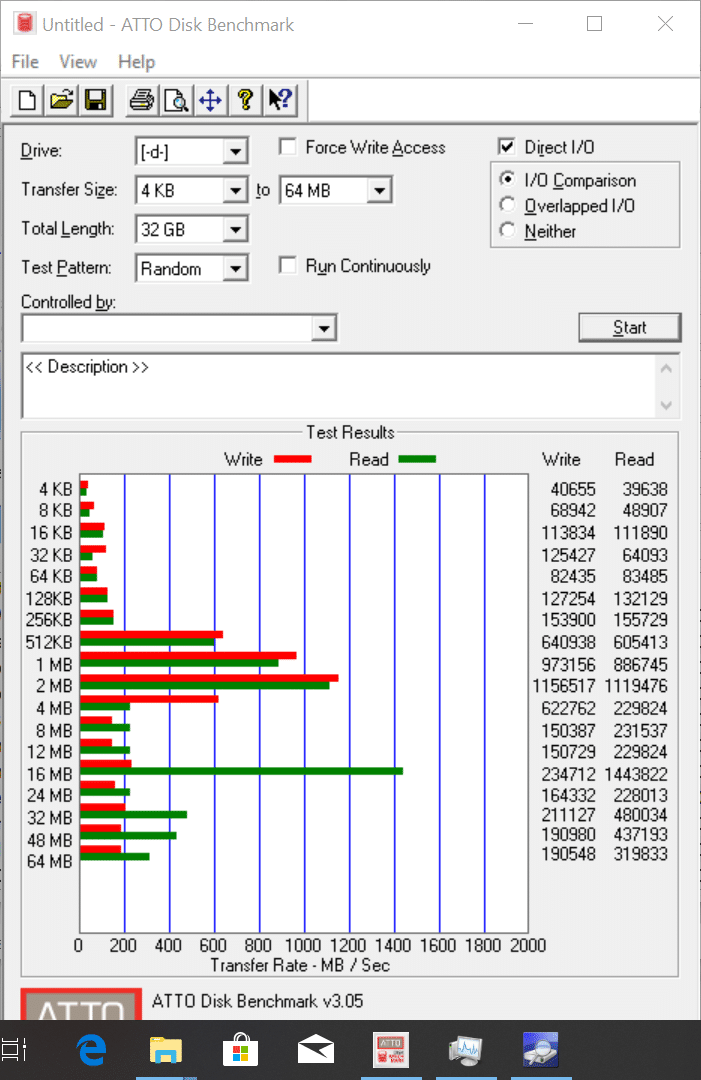Enable Force Write Access checkbox
The image size is (701, 1080).
[x=288, y=148]
